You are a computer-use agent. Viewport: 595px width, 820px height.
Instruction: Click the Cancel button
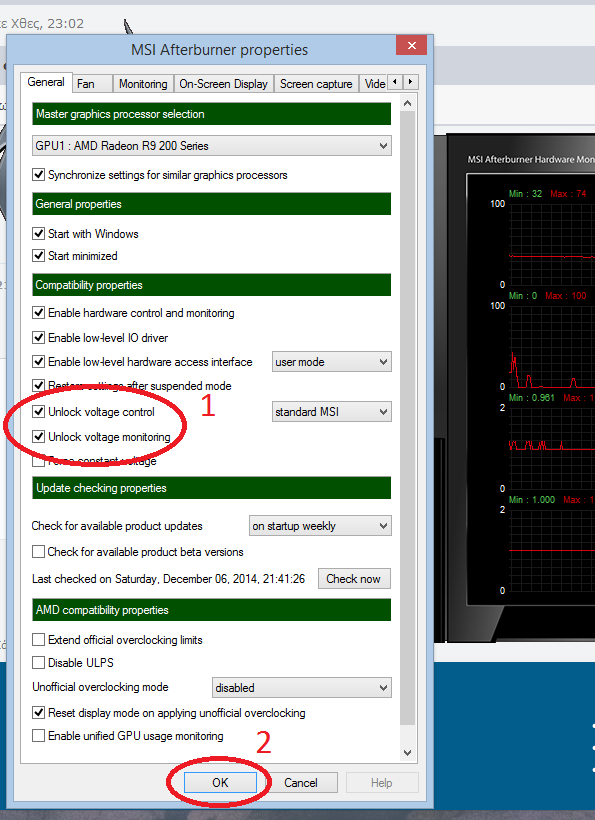[301, 782]
